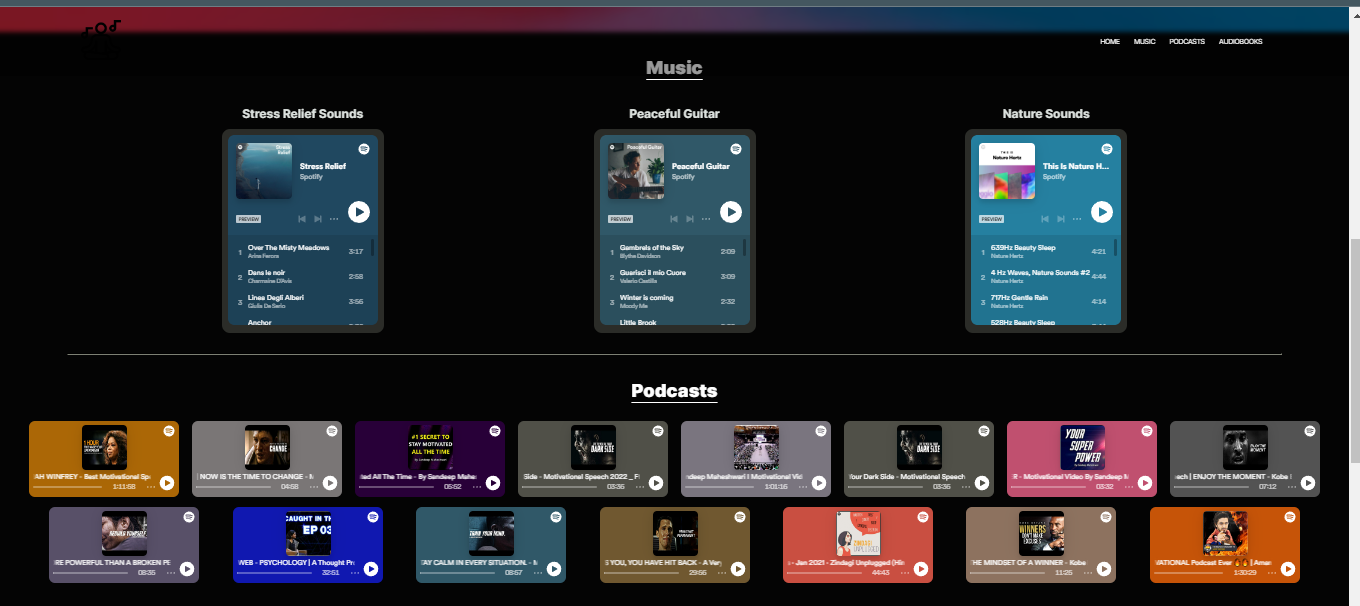Image resolution: width=1360 pixels, height=606 pixels.
Task: Open the MUSIC nav link
Action: pos(1144,42)
